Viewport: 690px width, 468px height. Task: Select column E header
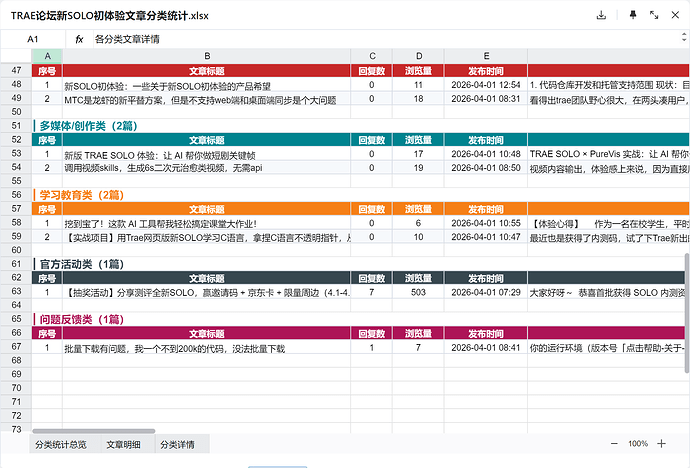tap(486, 56)
